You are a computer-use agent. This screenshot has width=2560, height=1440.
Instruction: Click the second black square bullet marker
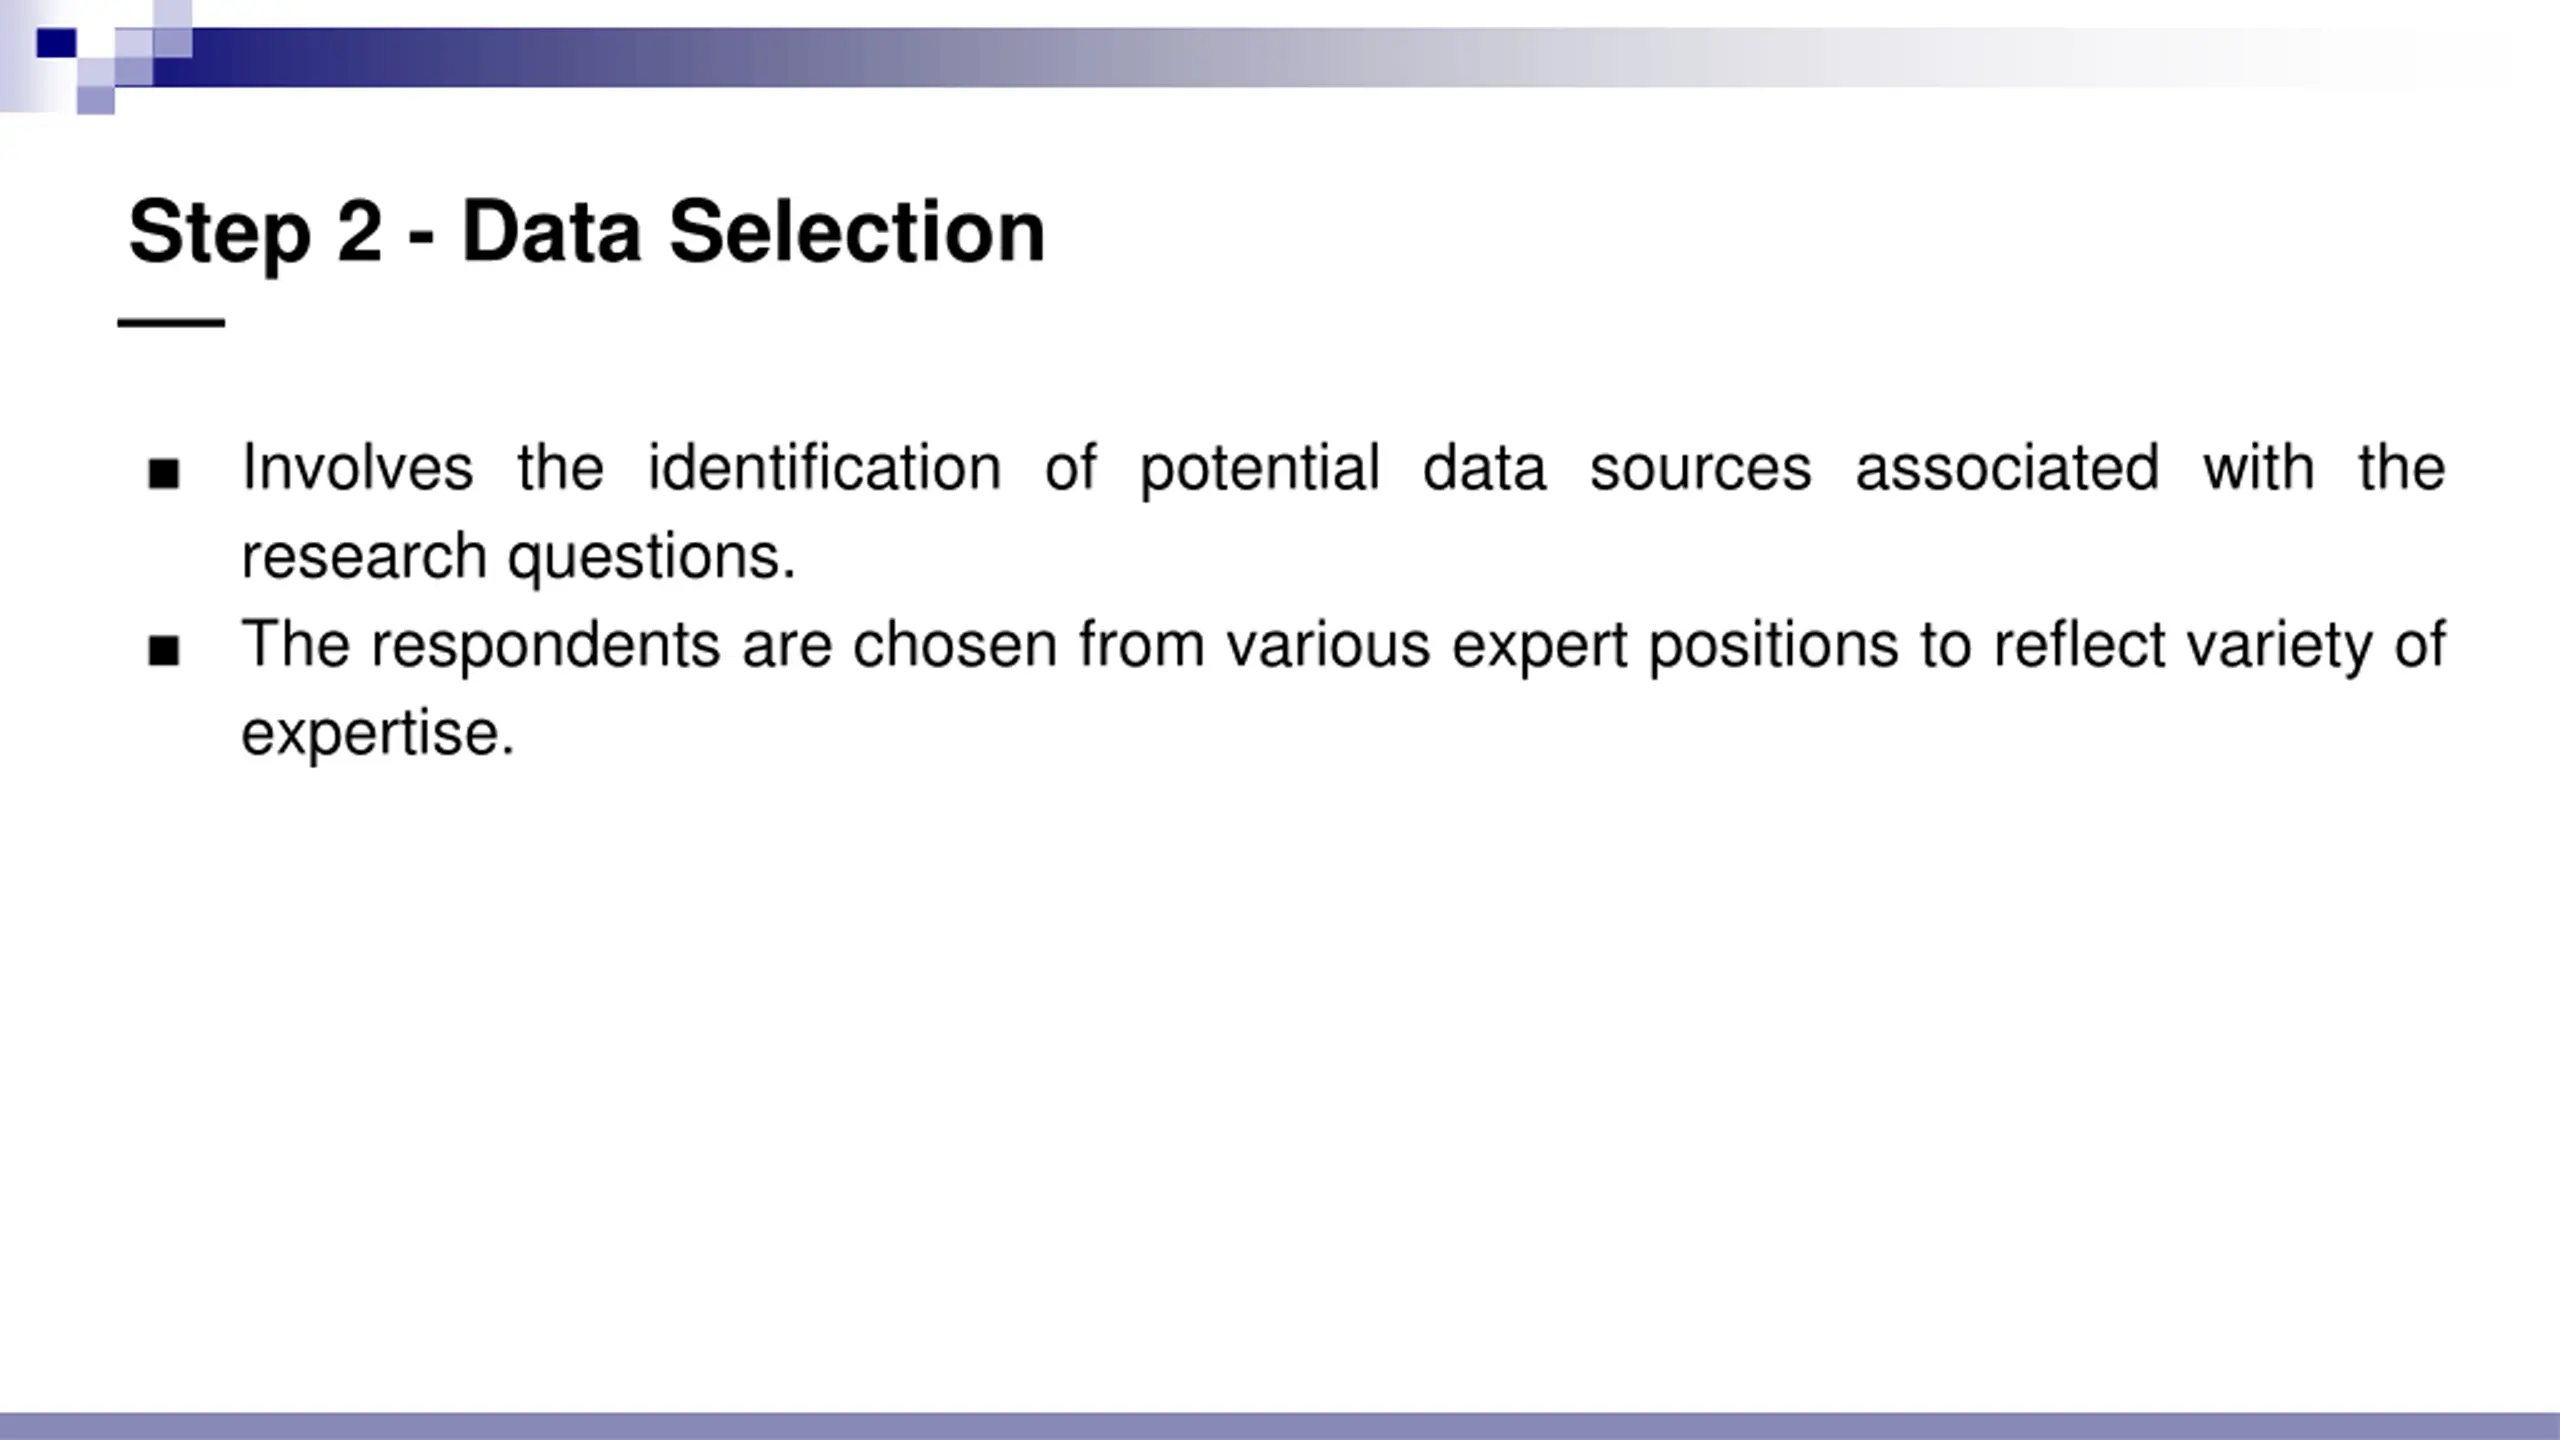[164, 651]
